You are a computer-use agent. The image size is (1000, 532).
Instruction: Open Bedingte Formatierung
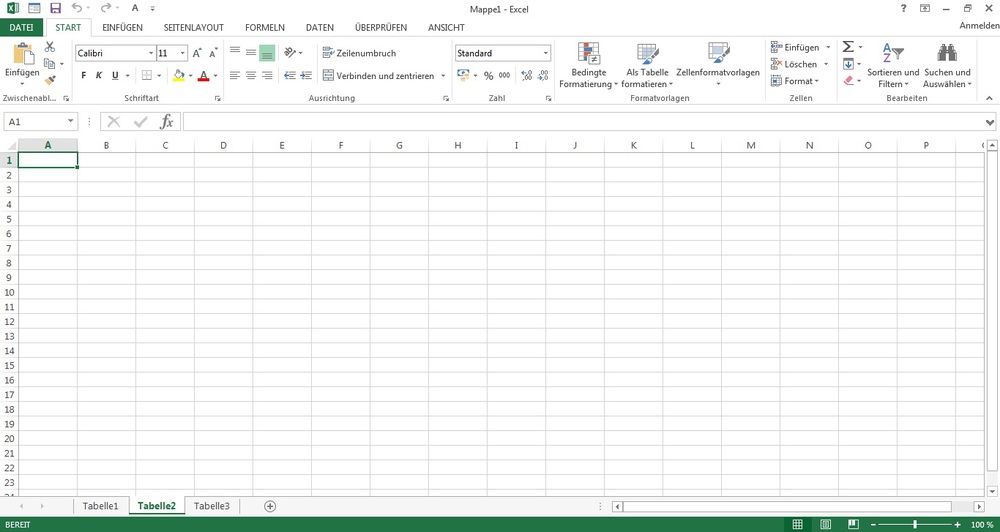click(589, 65)
